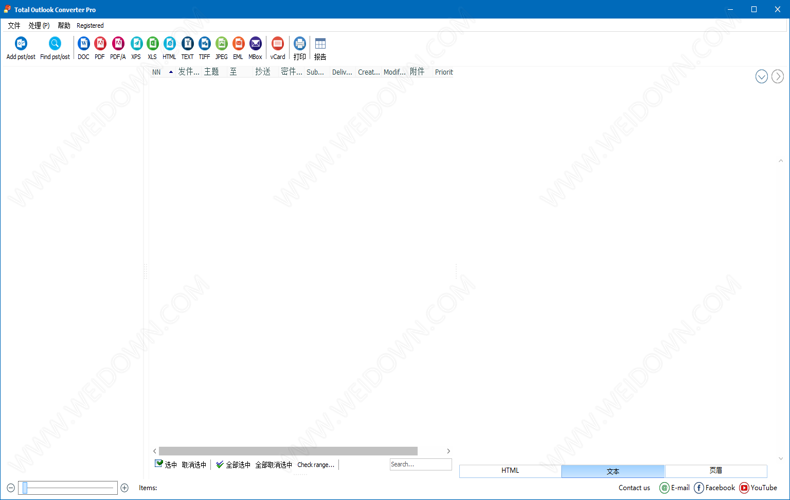Click the circled right-chevron at top right
The height and width of the screenshot is (500, 790).
(x=777, y=77)
